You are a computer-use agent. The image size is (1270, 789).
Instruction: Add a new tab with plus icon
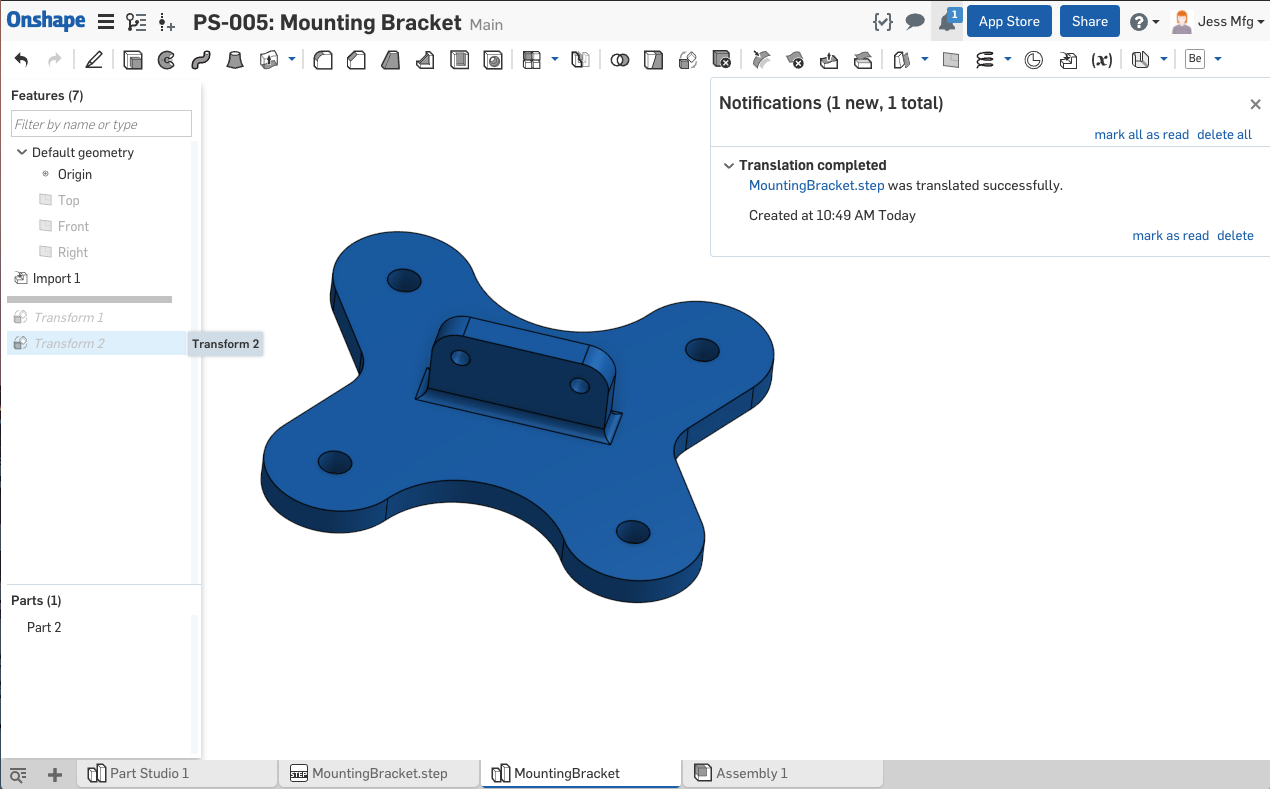point(55,774)
